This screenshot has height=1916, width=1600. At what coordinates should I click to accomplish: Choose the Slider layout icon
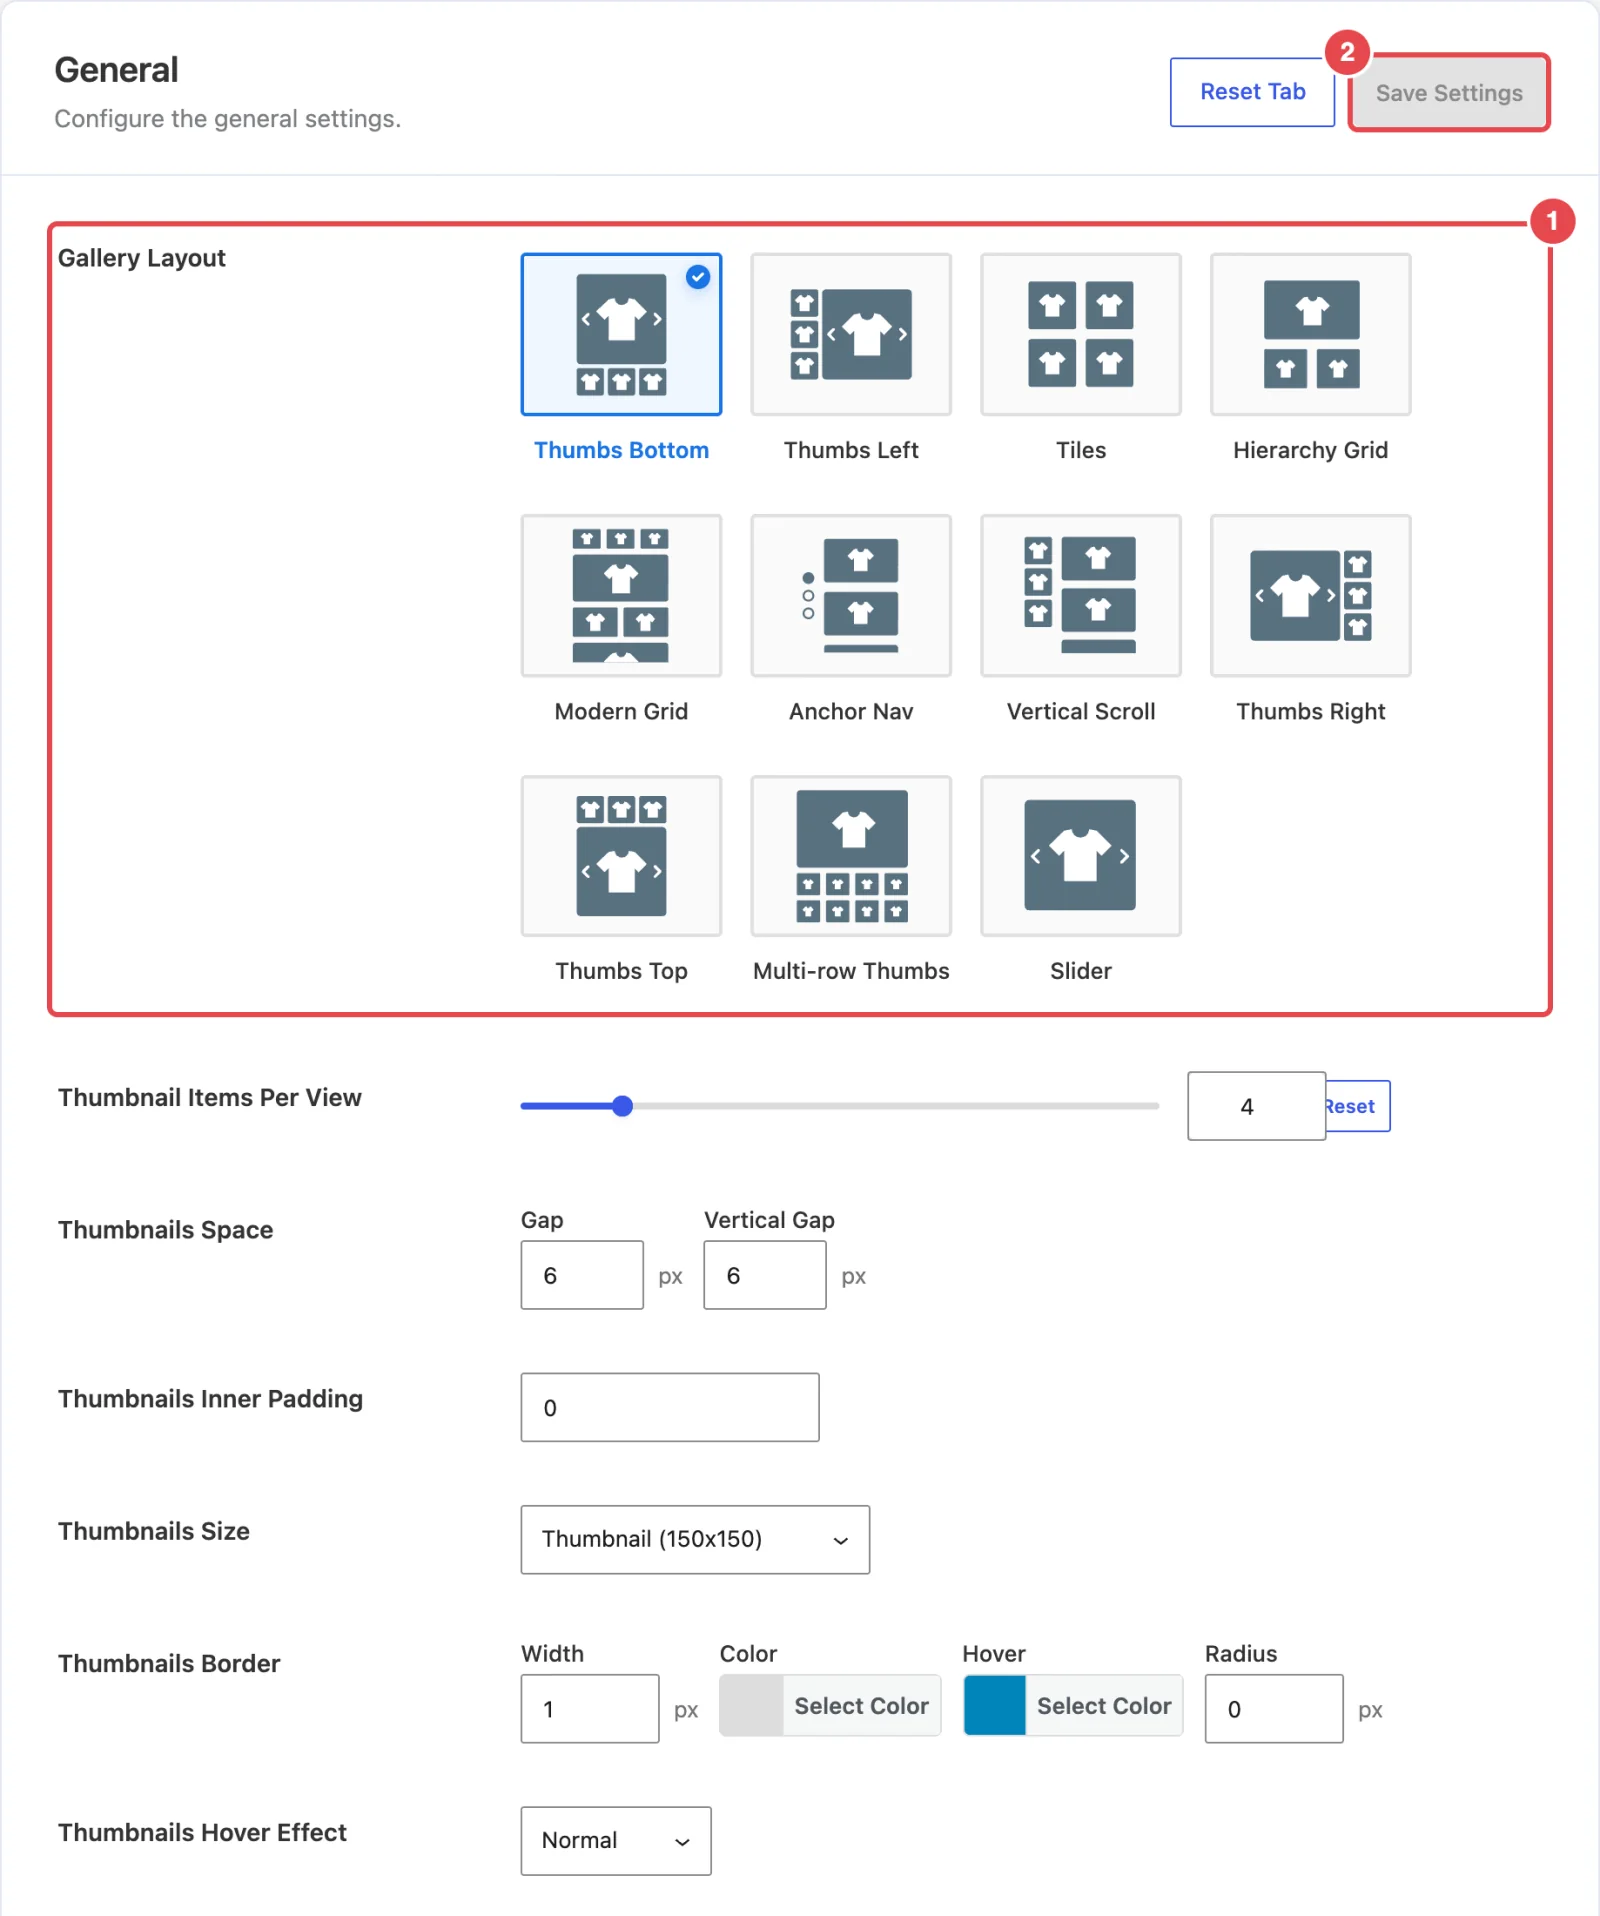tap(1081, 856)
